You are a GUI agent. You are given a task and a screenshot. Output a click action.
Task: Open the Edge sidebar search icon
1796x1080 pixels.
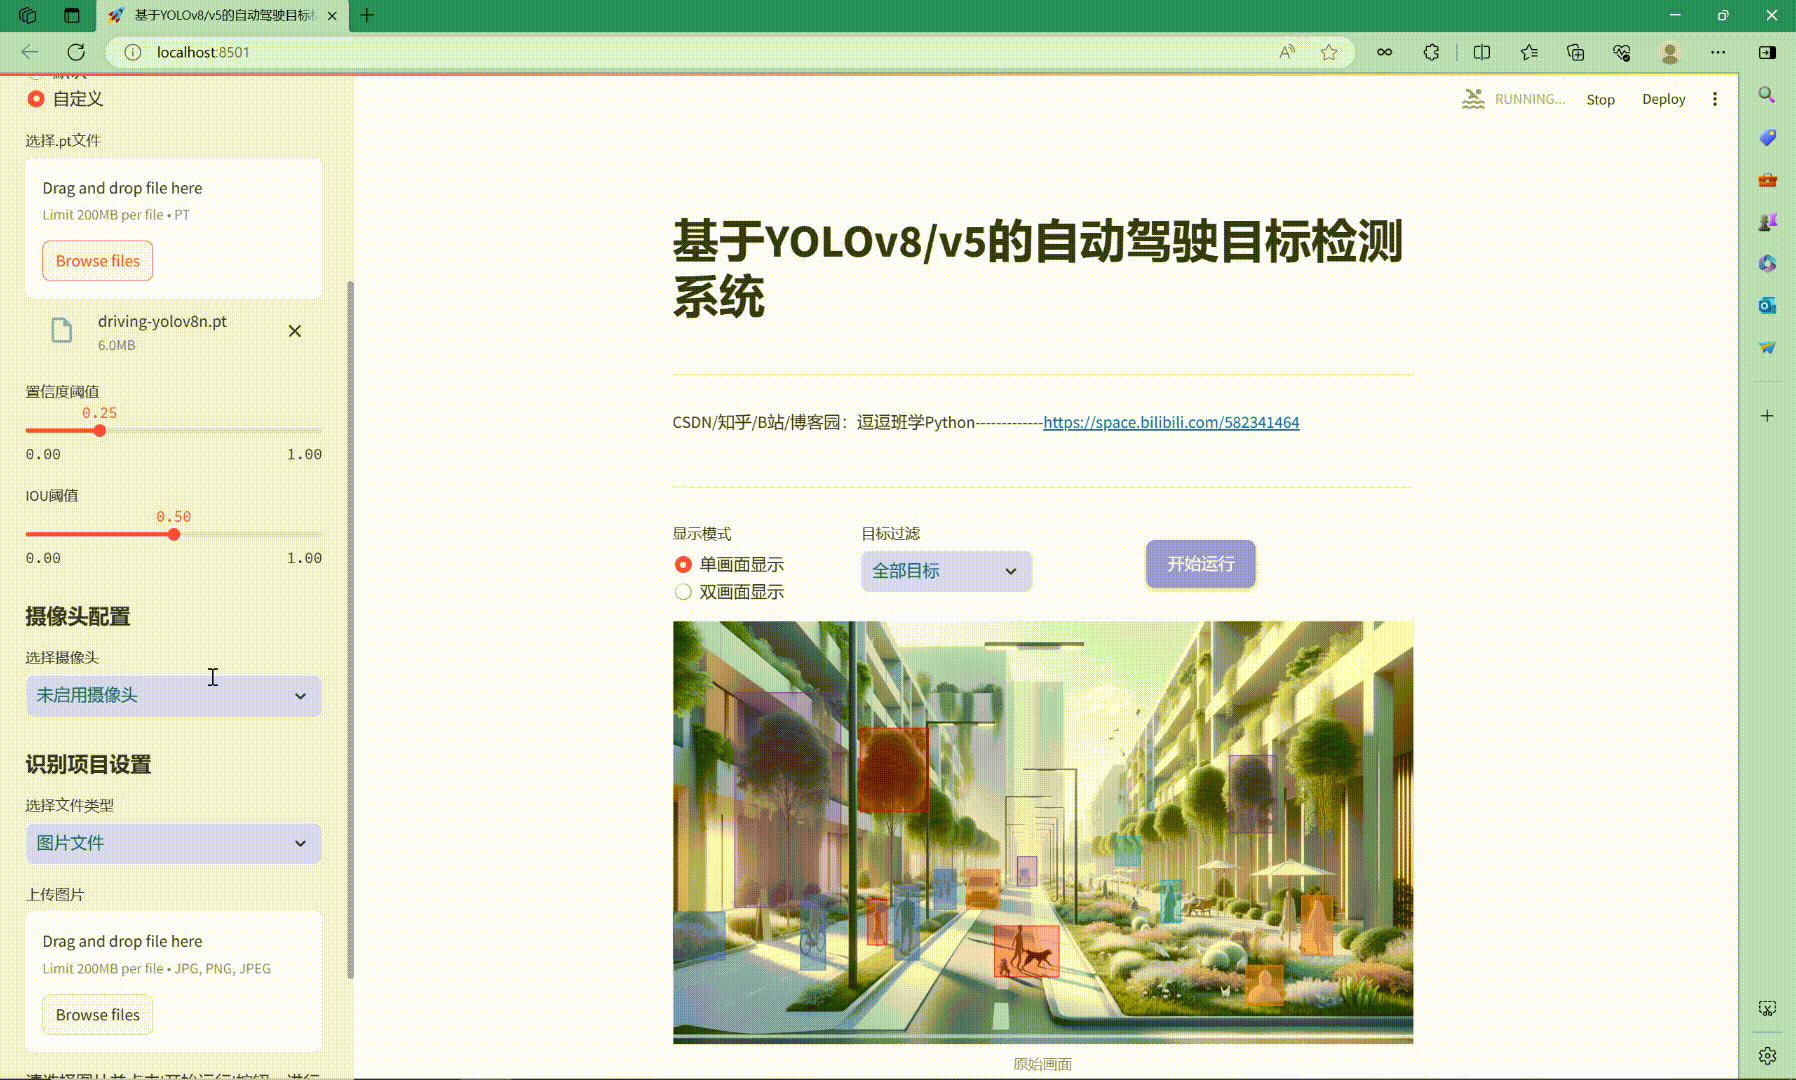(x=1767, y=95)
